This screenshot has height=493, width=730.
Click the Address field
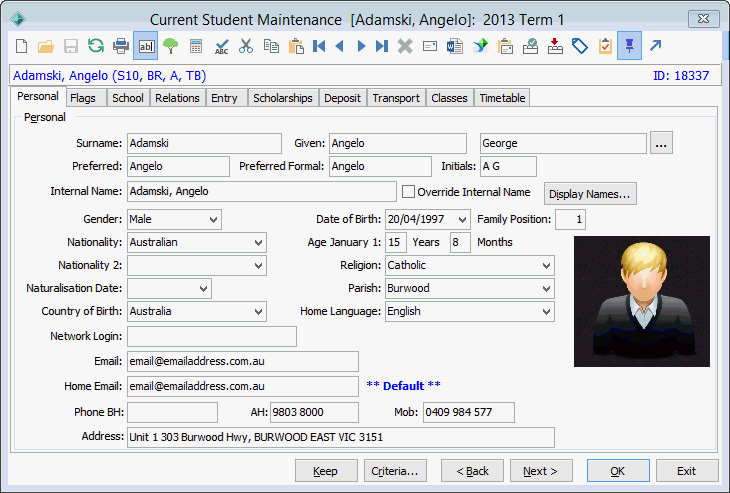(x=341, y=438)
